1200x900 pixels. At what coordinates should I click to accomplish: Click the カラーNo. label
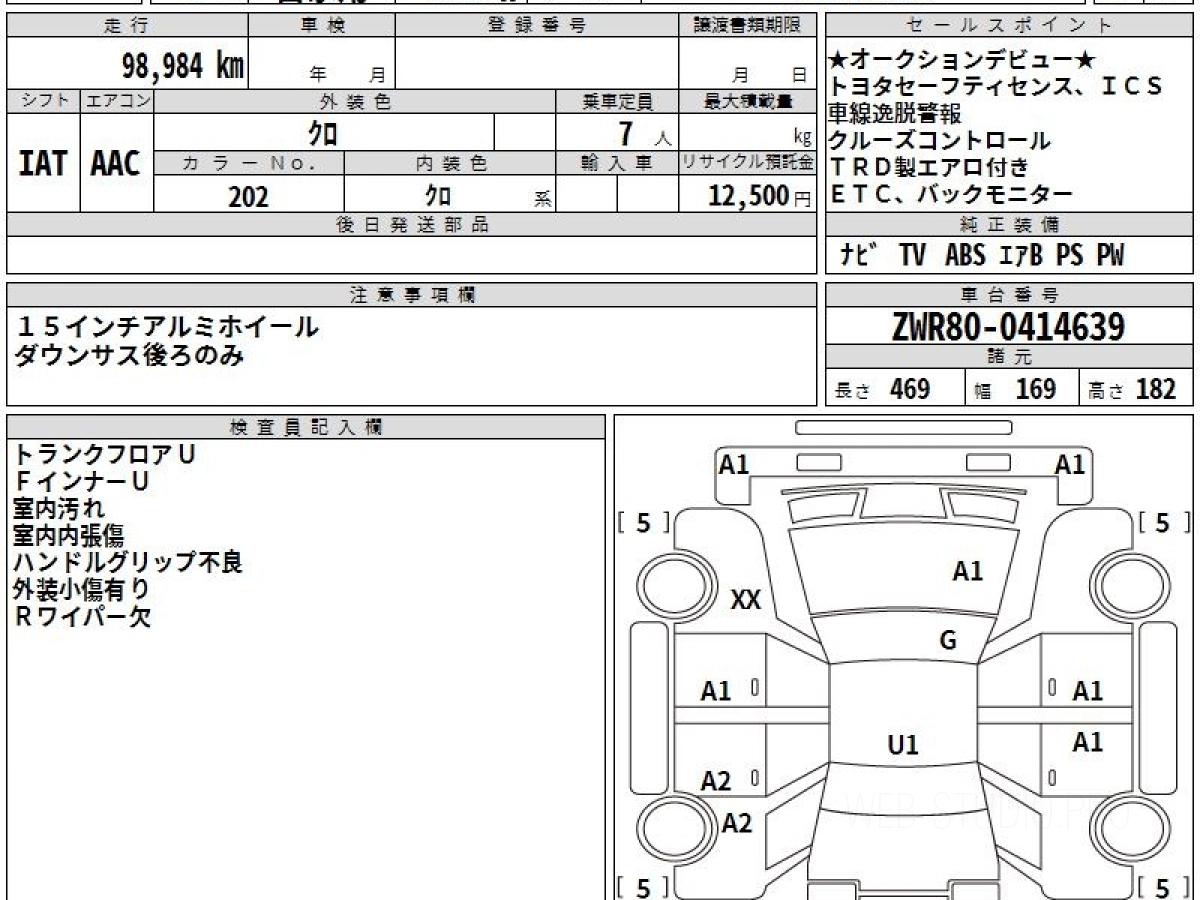[249, 163]
